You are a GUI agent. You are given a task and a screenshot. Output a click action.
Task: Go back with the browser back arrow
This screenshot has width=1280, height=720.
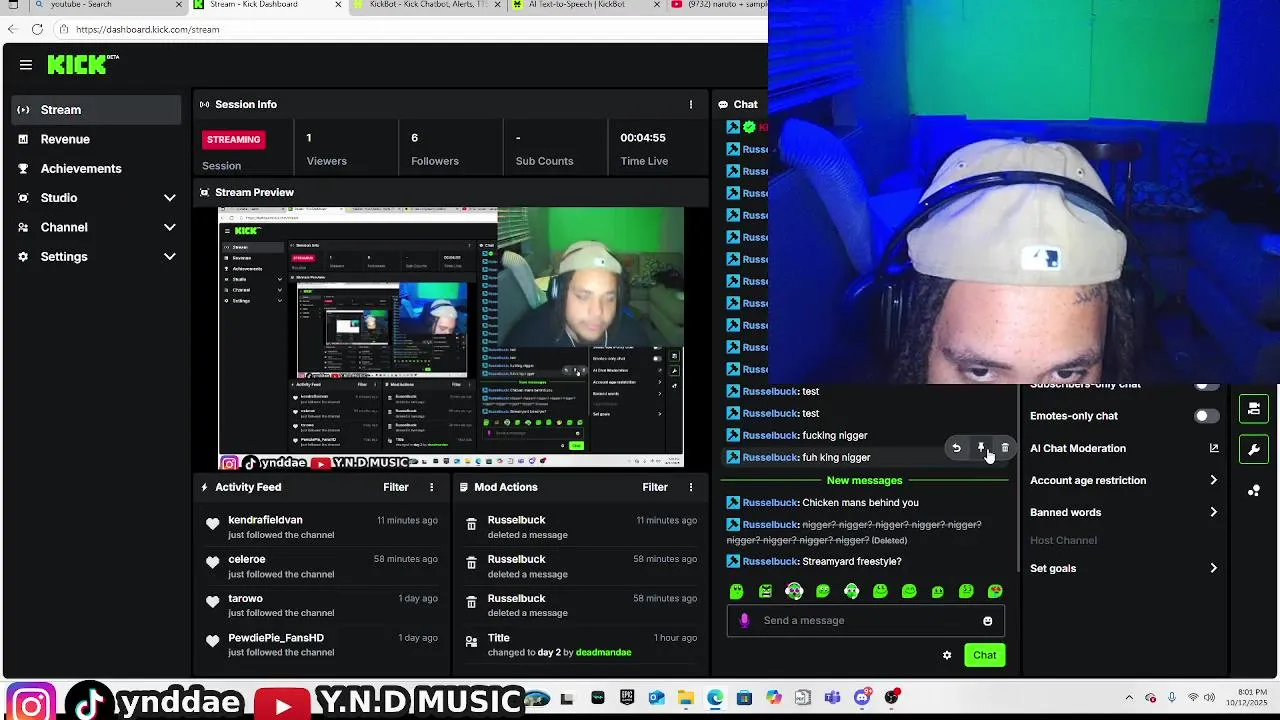point(13,29)
